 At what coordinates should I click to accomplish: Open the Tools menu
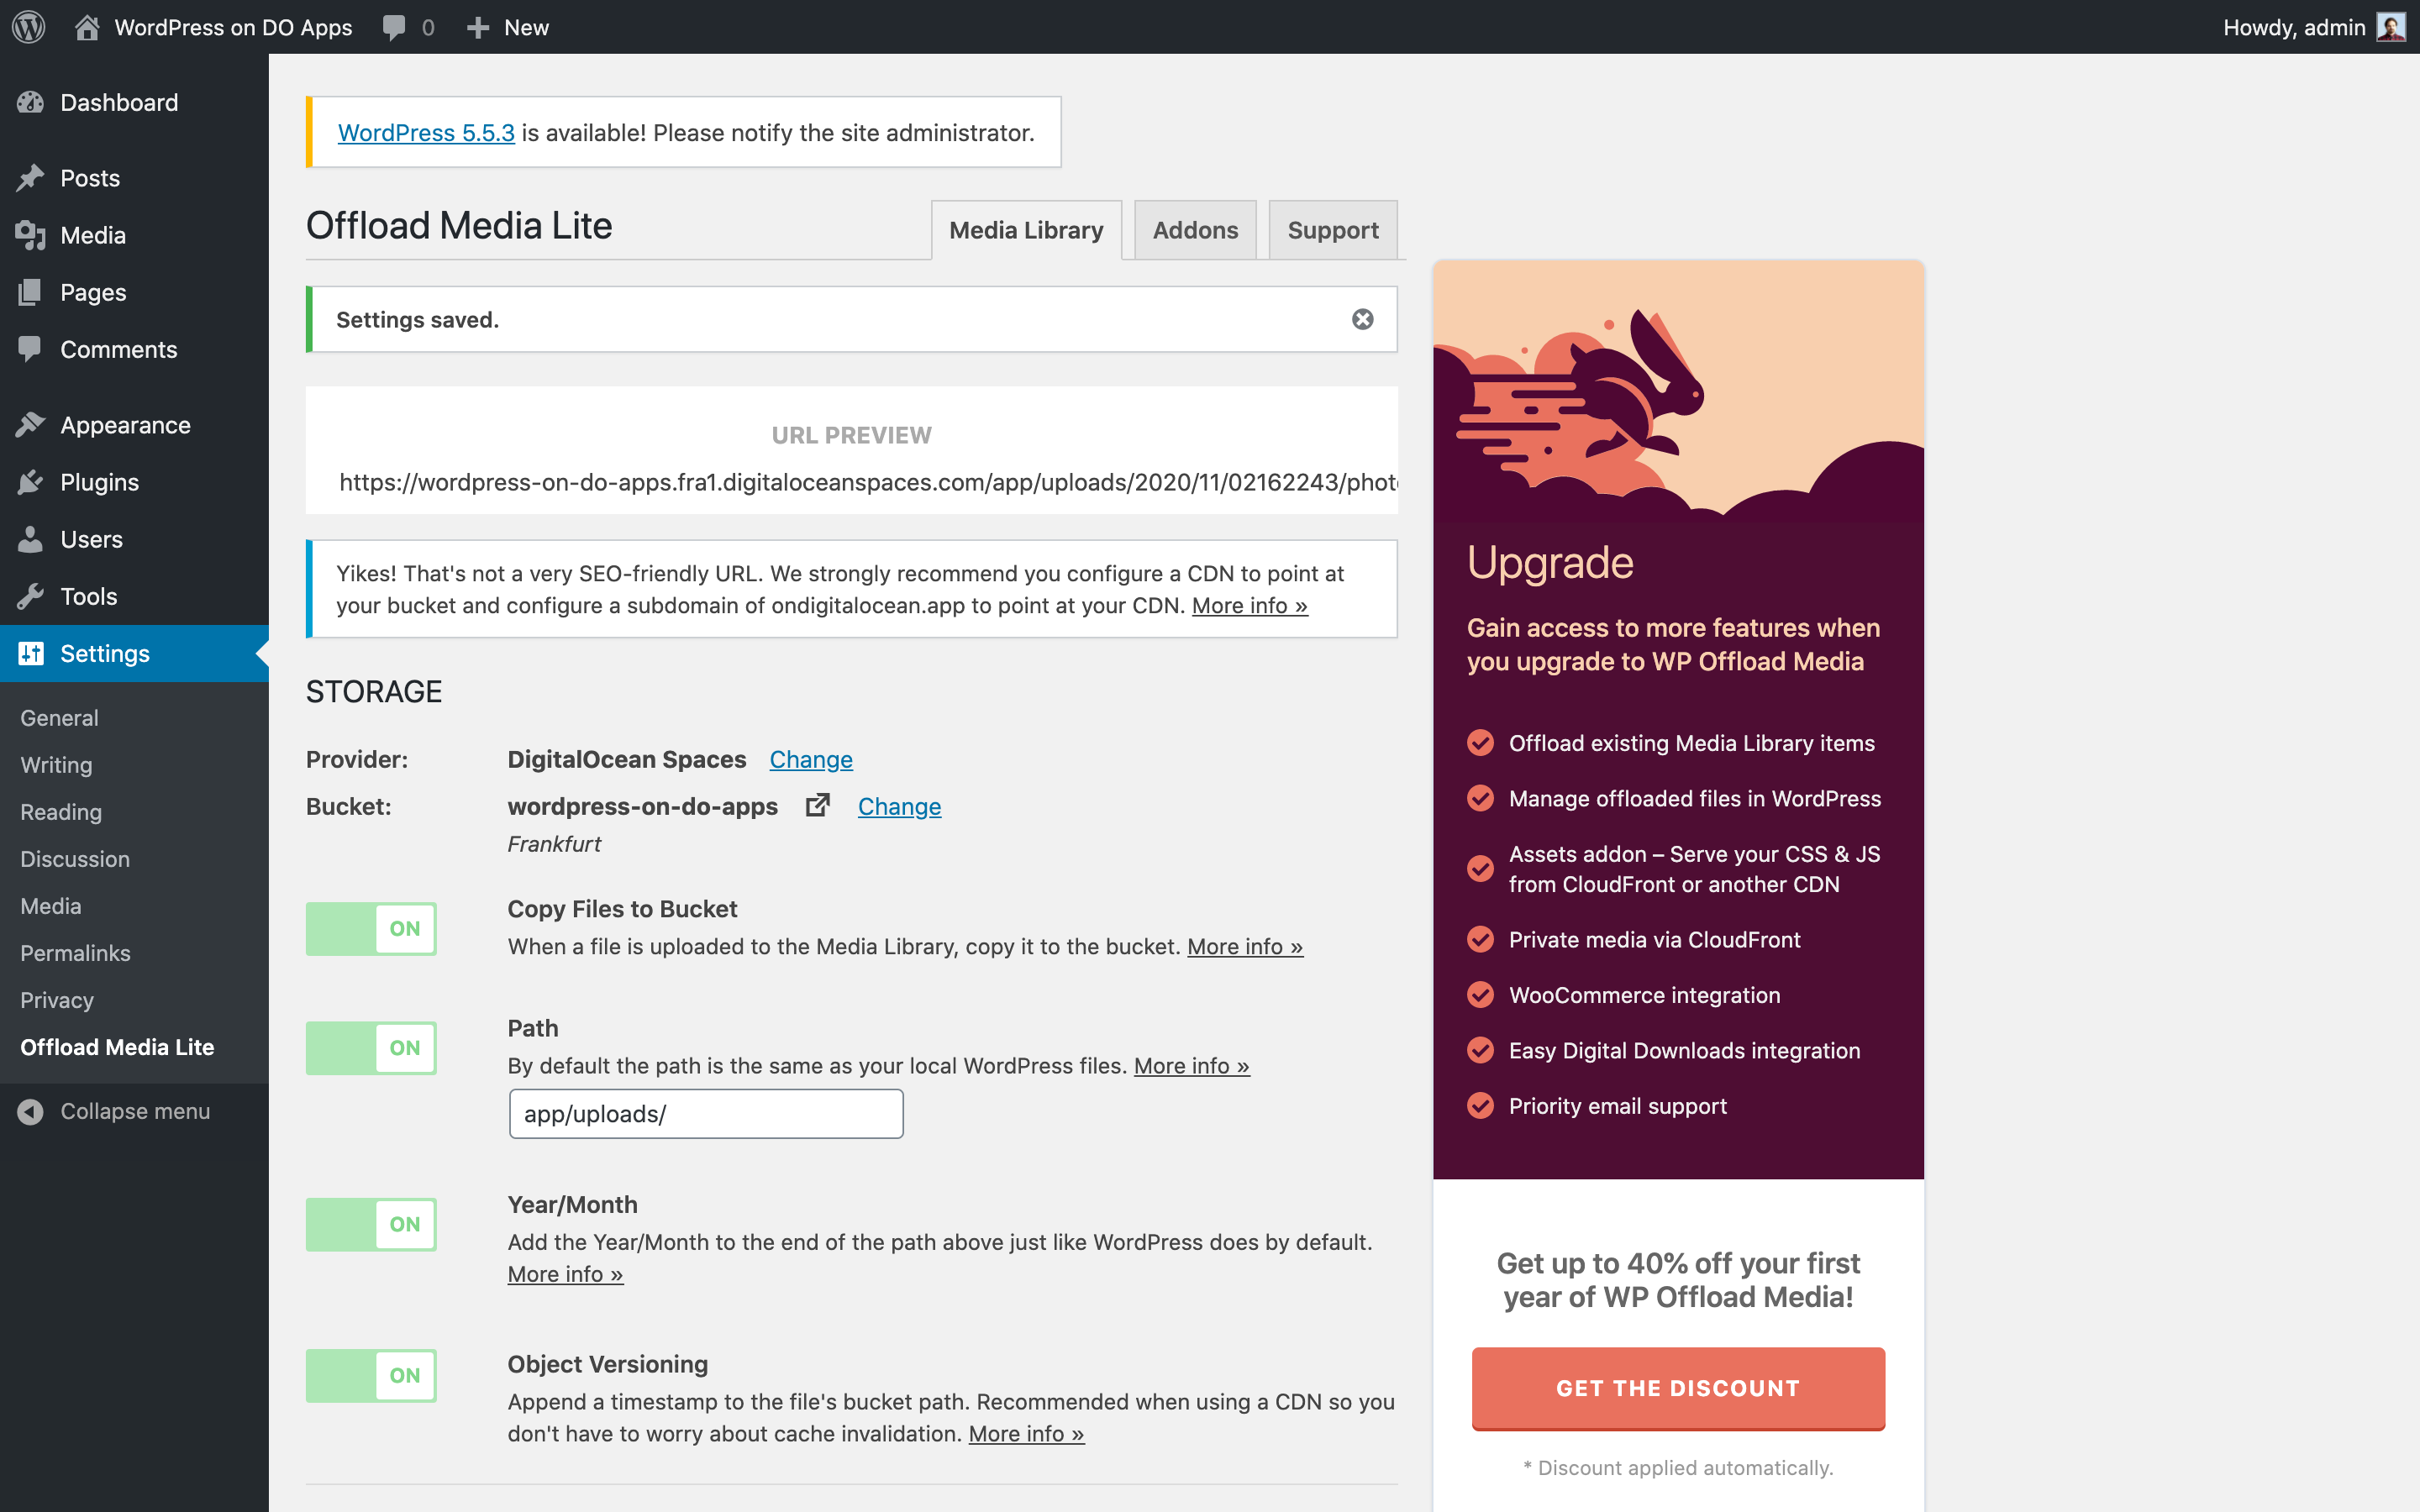click(x=88, y=596)
